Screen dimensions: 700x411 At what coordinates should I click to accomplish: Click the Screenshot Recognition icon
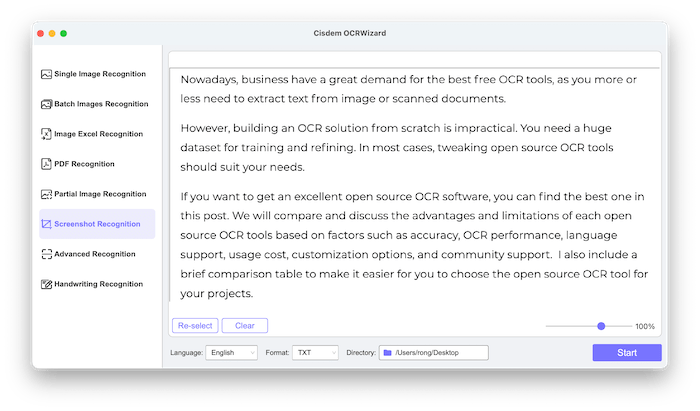pos(46,224)
